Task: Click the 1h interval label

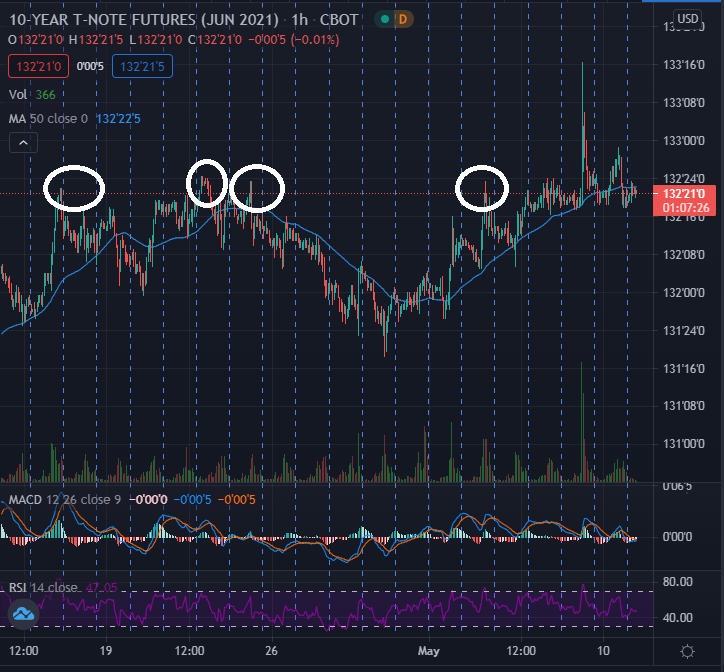Action: coord(299,20)
